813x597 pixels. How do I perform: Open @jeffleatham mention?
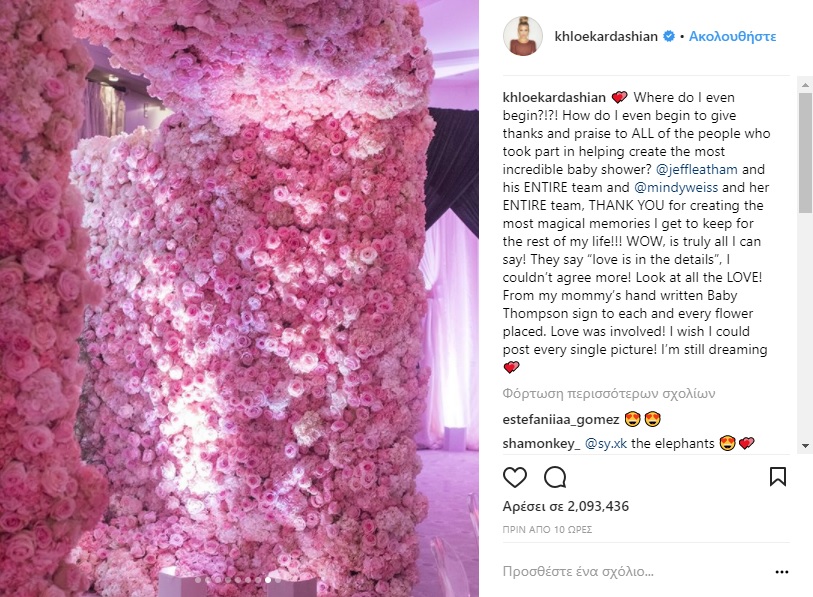click(x=696, y=170)
